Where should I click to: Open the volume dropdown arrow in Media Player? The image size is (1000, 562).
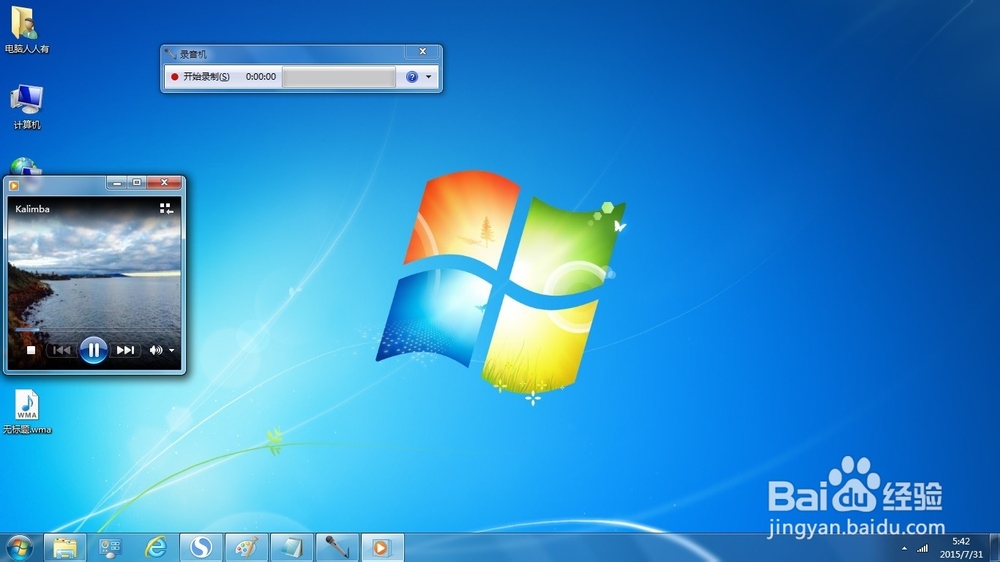click(x=172, y=350)
